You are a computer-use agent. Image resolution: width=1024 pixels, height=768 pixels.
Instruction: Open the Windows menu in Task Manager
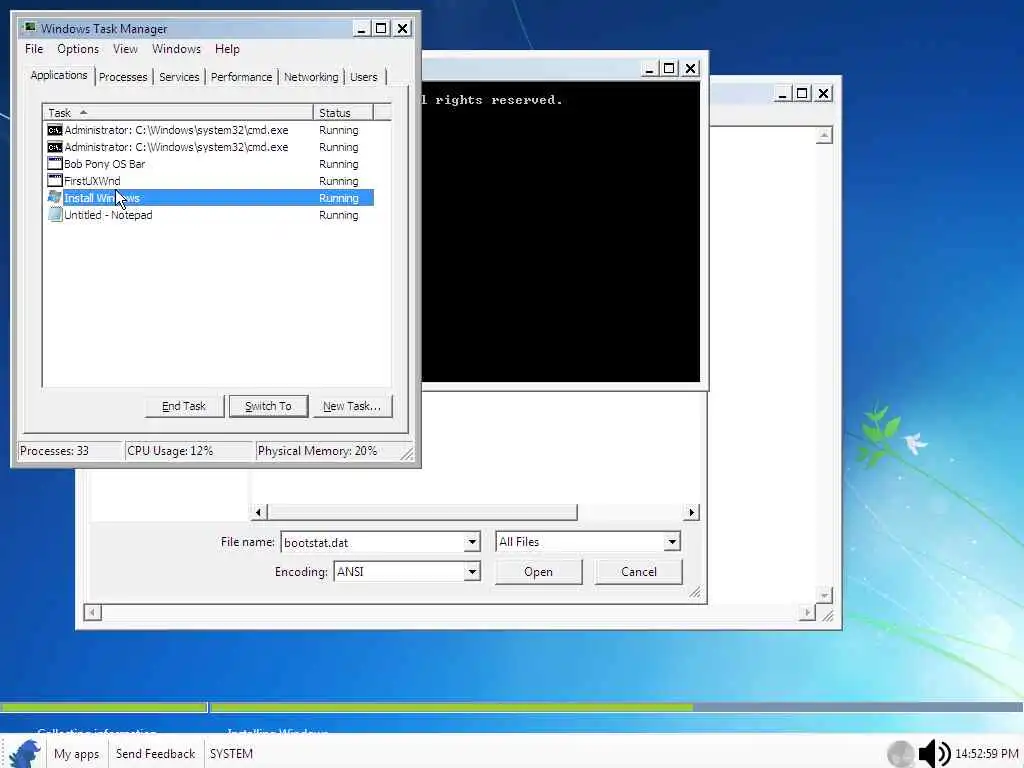click(176, 49)
